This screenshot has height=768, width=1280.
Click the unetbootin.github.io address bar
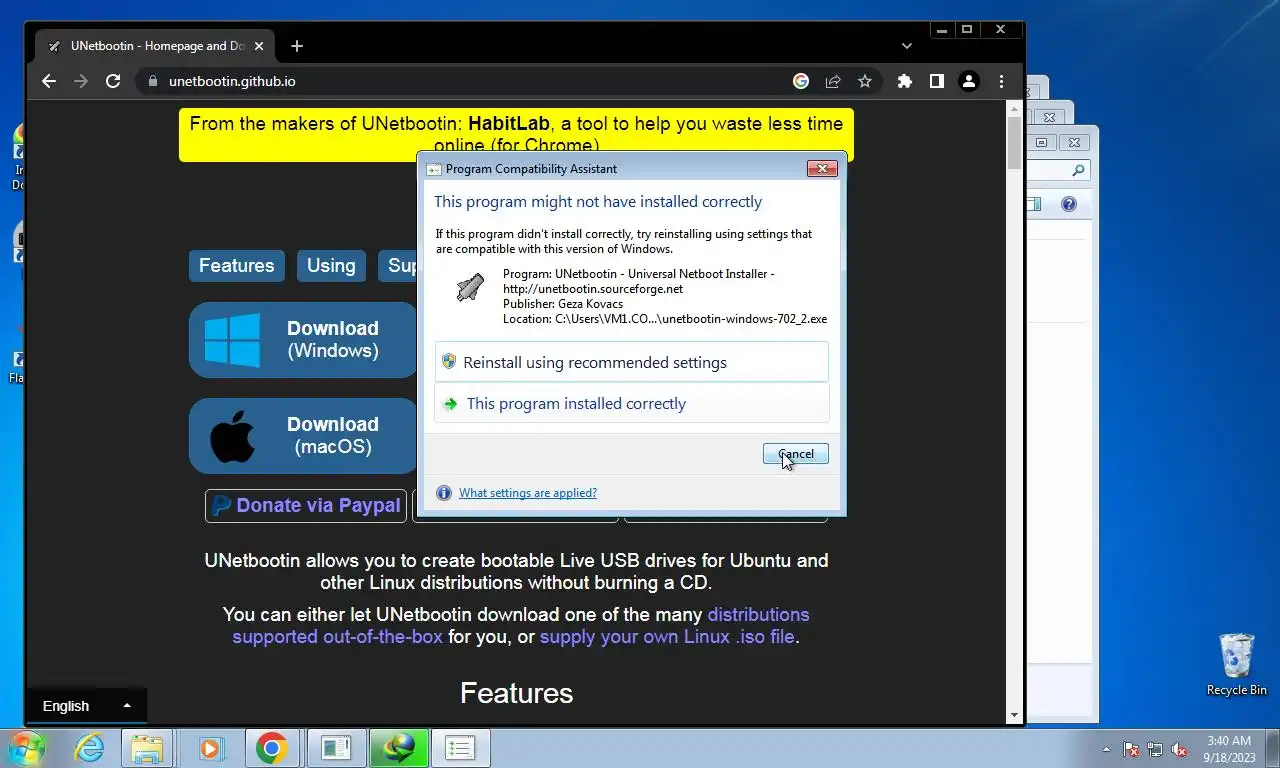460,81
